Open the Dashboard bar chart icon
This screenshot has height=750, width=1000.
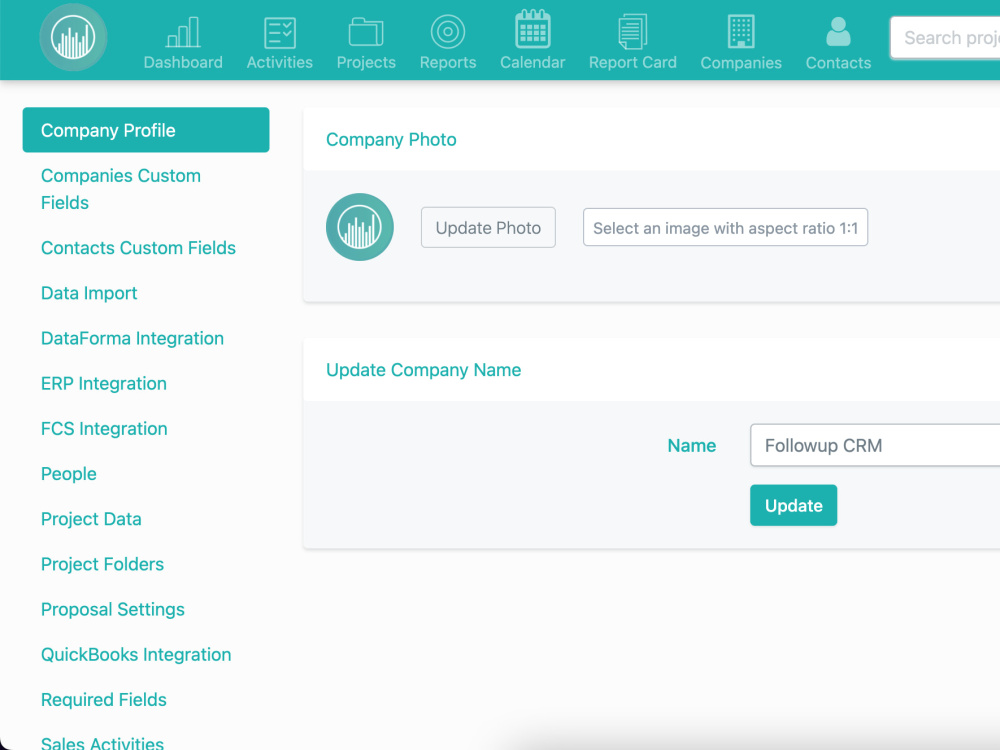pos(183,33)
